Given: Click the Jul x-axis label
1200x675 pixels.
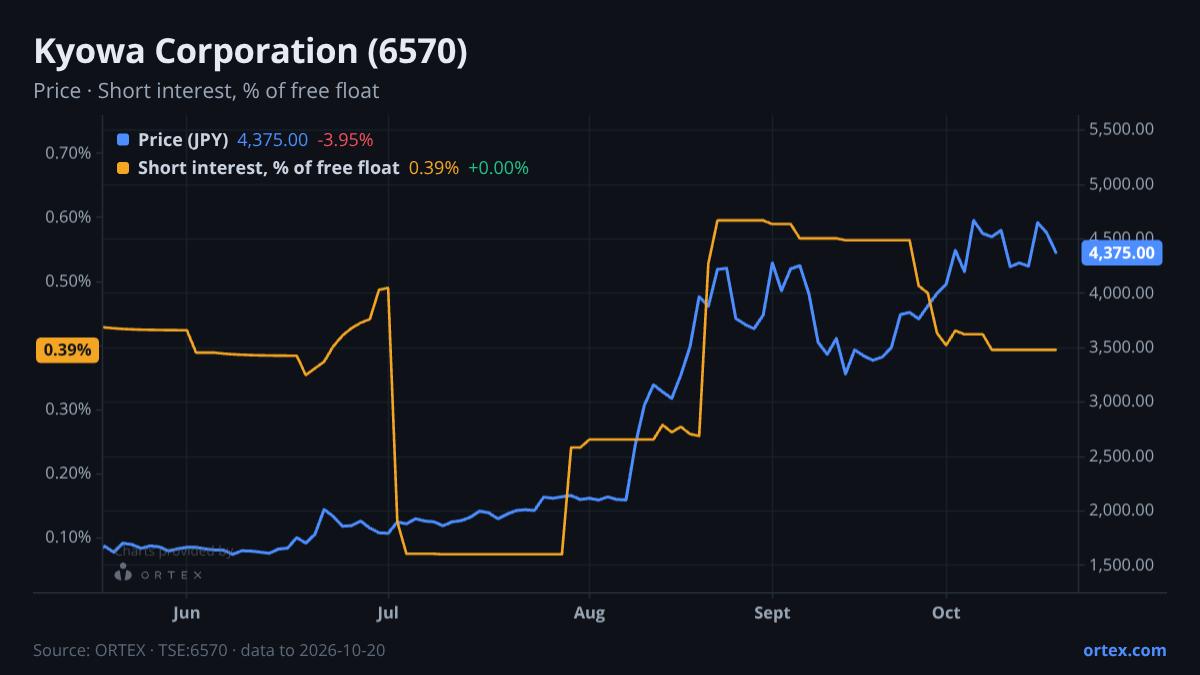Looking at the screenshot, I should [x=389, y=613].
